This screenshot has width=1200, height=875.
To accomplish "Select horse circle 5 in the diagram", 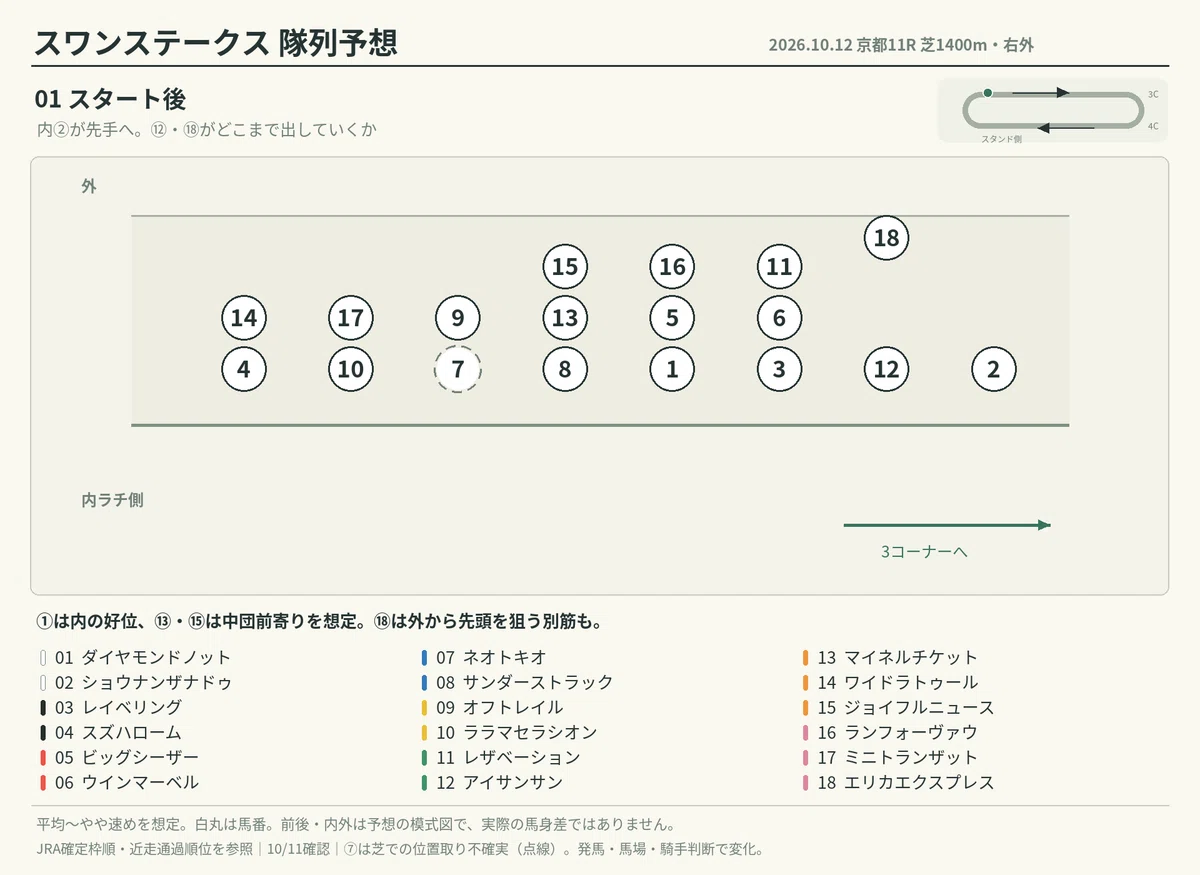I will [672, 319].
